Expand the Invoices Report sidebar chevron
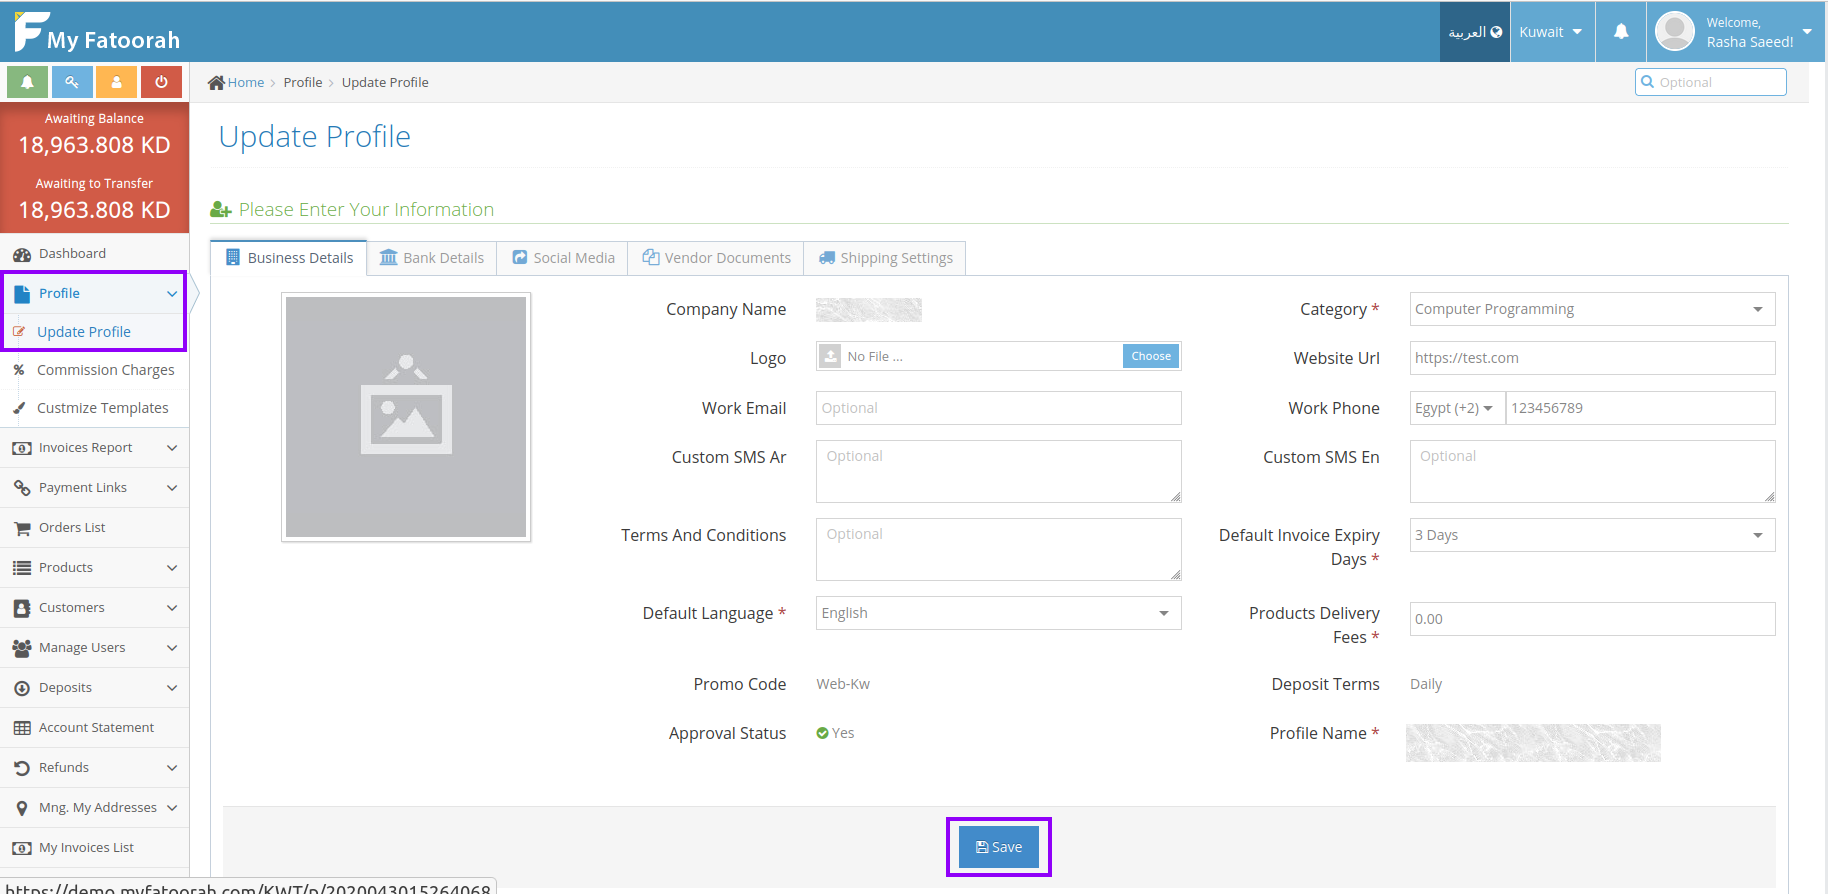Image resolution: width=1828 pixels, height=894 pixels. [x=172, y=448]
